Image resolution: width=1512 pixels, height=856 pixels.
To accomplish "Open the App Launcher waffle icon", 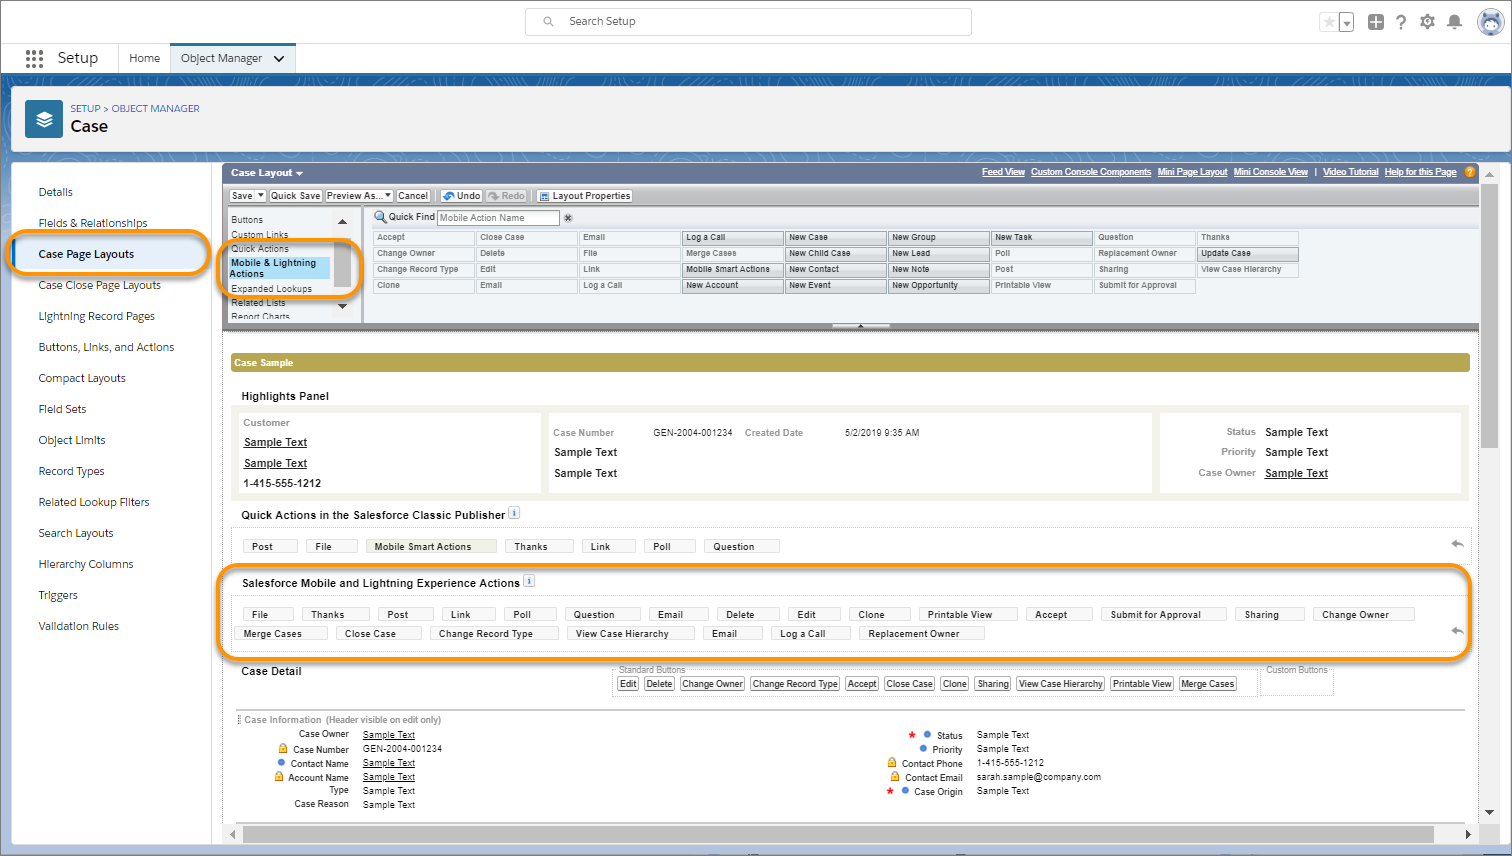I will click(33, 58).
